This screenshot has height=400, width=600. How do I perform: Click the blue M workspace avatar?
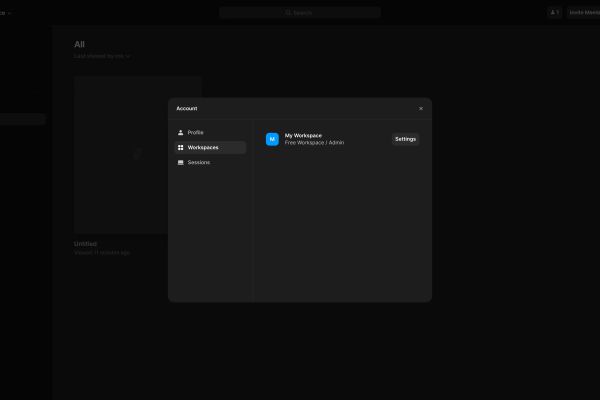coord(272,139)
